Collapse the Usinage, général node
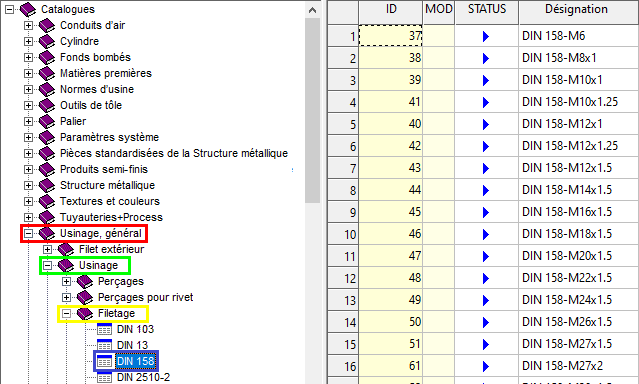Screen dimensions: 639x384 (28, 234)
